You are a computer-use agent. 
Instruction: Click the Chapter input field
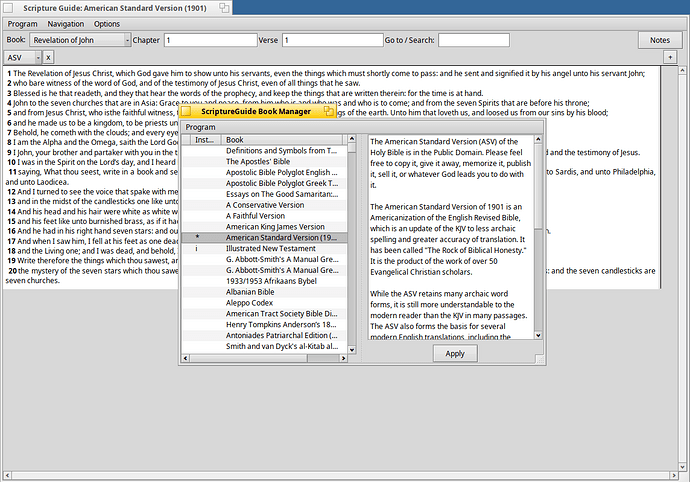coord(210,40)
